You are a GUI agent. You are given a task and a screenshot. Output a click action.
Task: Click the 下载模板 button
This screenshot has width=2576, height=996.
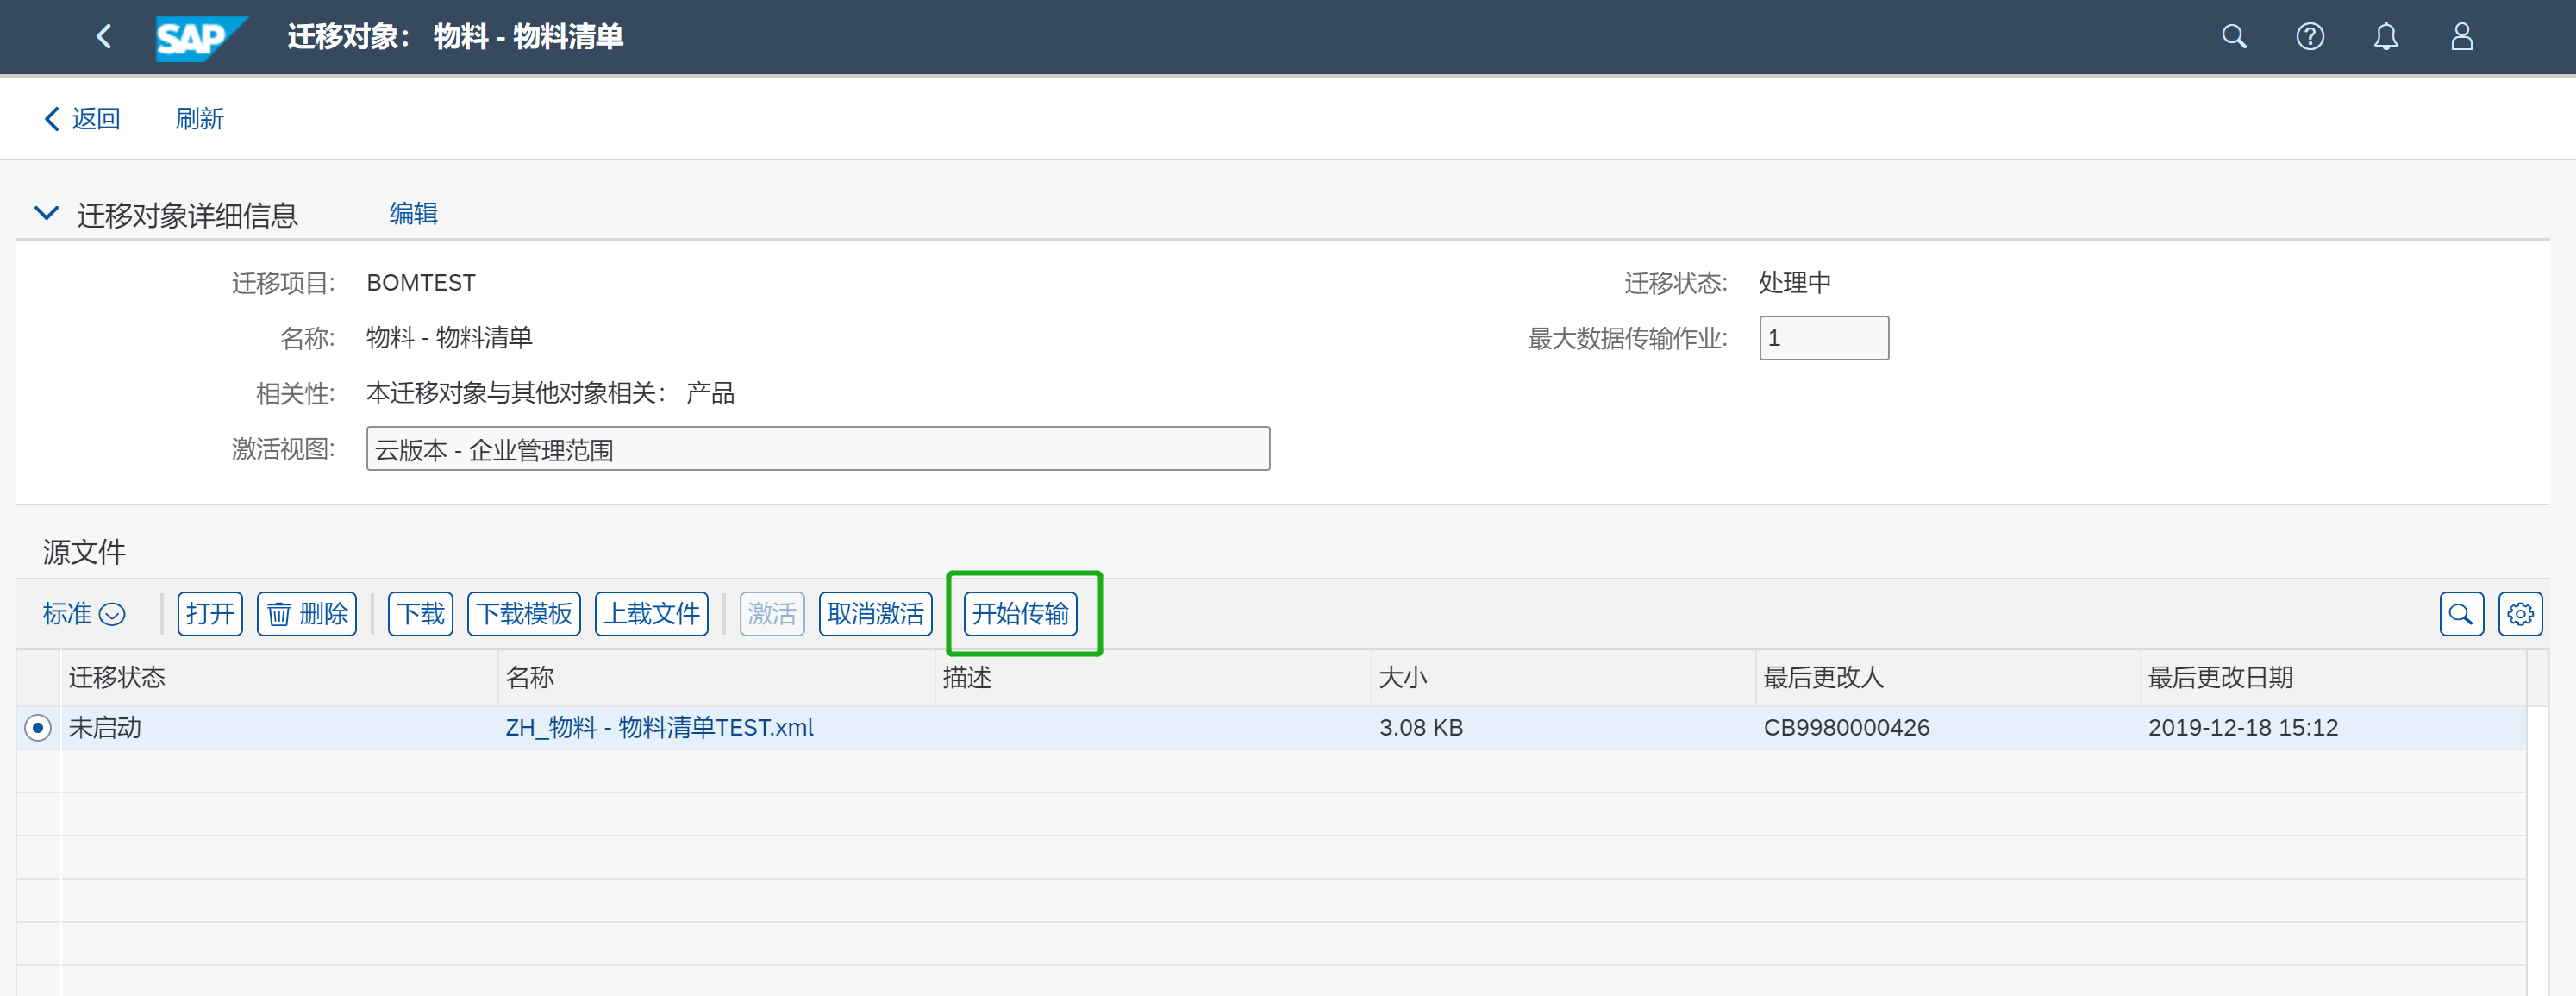[525, 613]
